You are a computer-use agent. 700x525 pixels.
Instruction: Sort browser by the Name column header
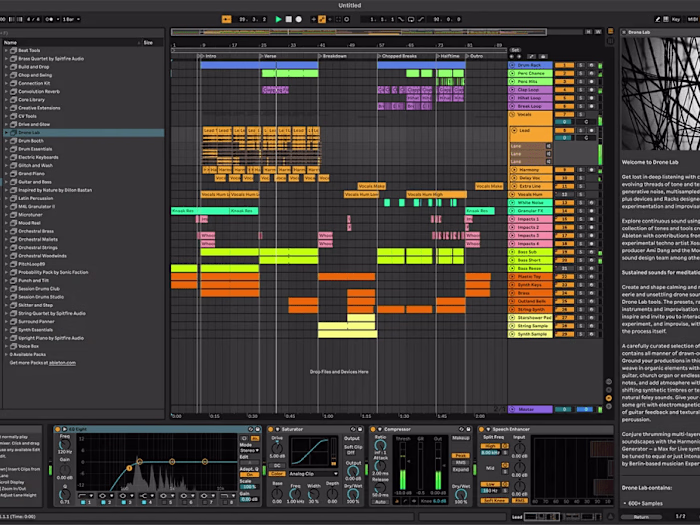coord(71,42)
